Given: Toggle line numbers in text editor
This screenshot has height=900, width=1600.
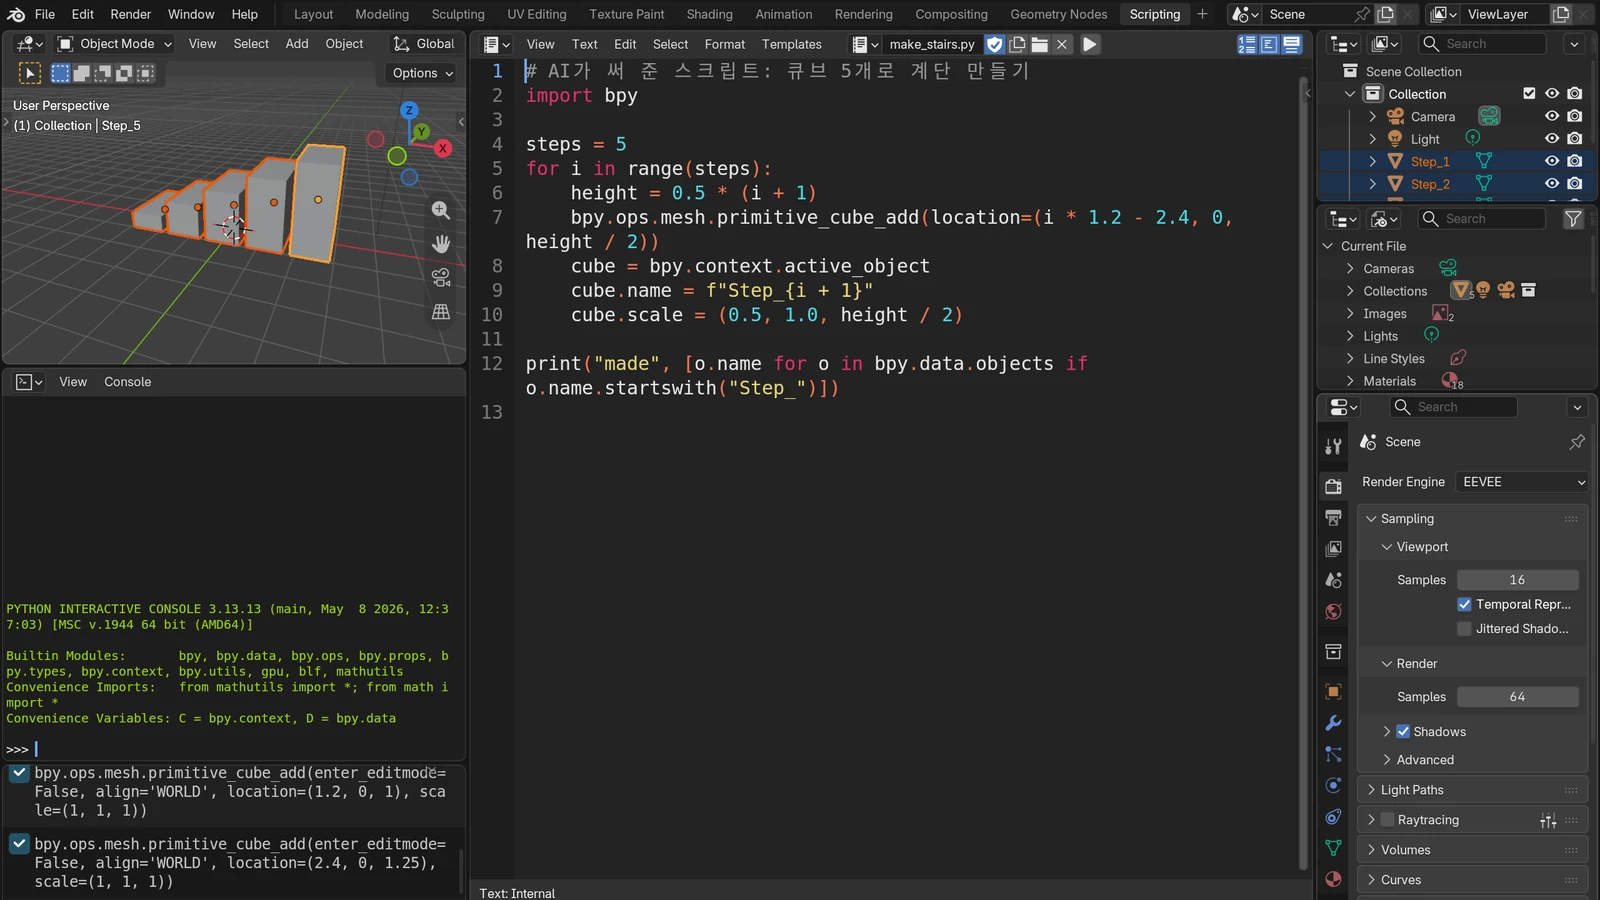Looking at the screenshot, I should pyautogui.click(x=1247, y=44).
